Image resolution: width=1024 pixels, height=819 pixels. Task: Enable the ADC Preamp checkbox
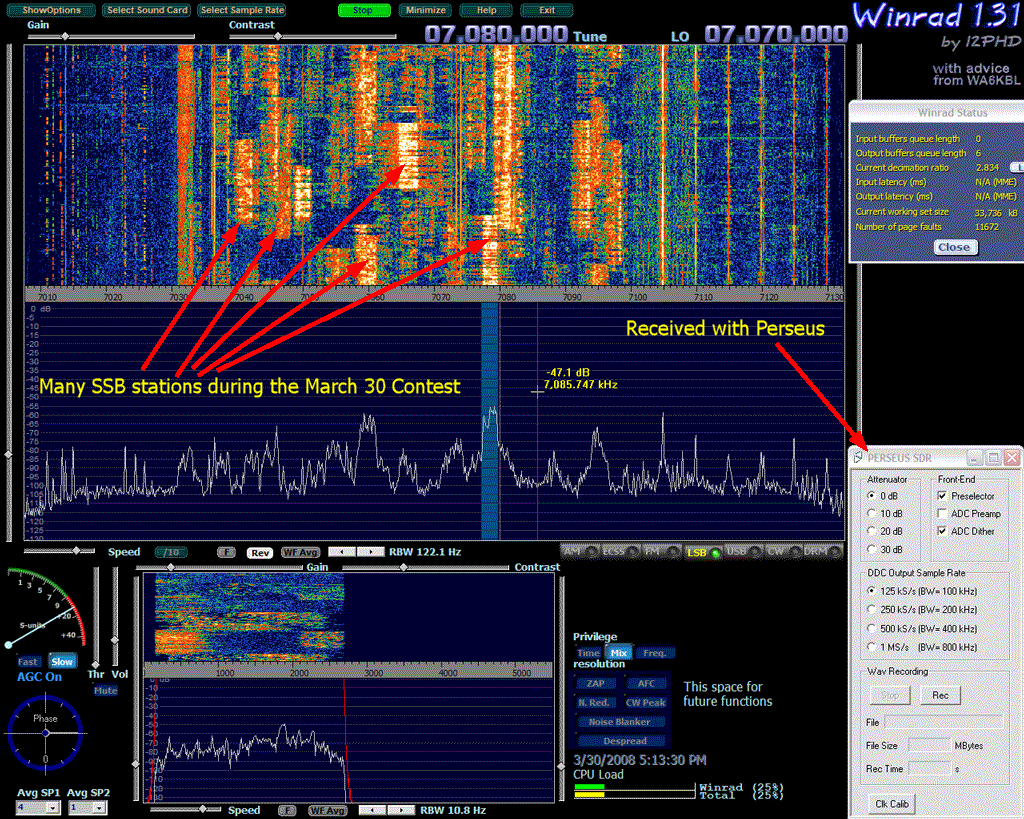[x=942, y=513]
